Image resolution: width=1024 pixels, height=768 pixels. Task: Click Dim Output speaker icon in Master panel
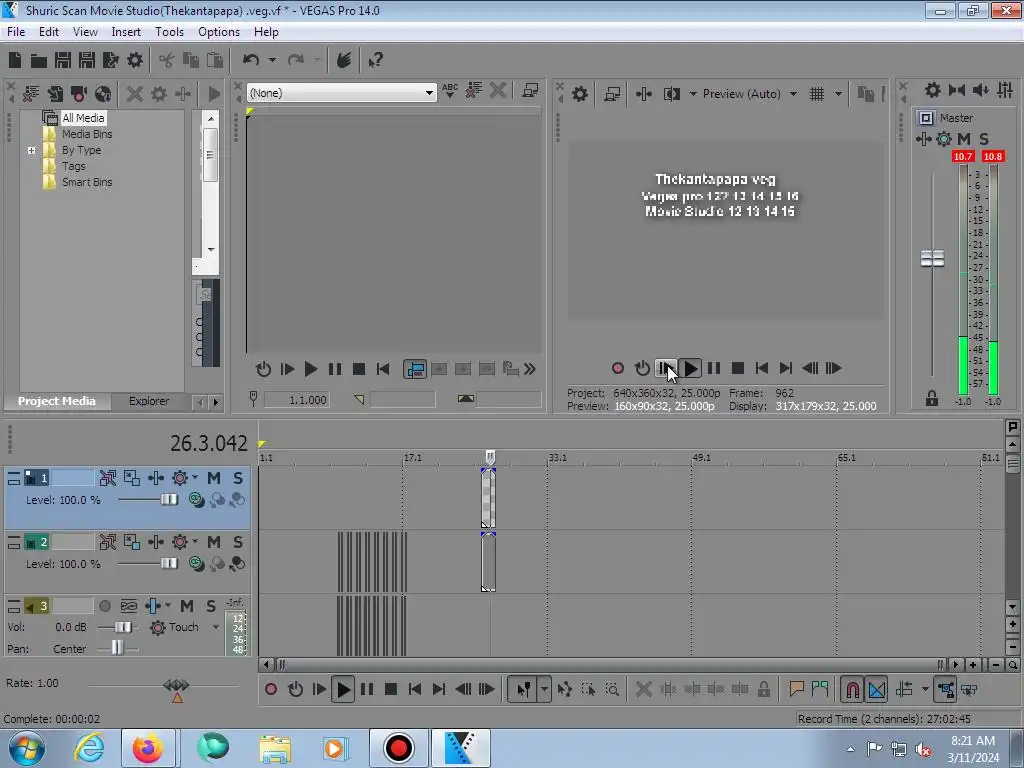tap(981, 90)
